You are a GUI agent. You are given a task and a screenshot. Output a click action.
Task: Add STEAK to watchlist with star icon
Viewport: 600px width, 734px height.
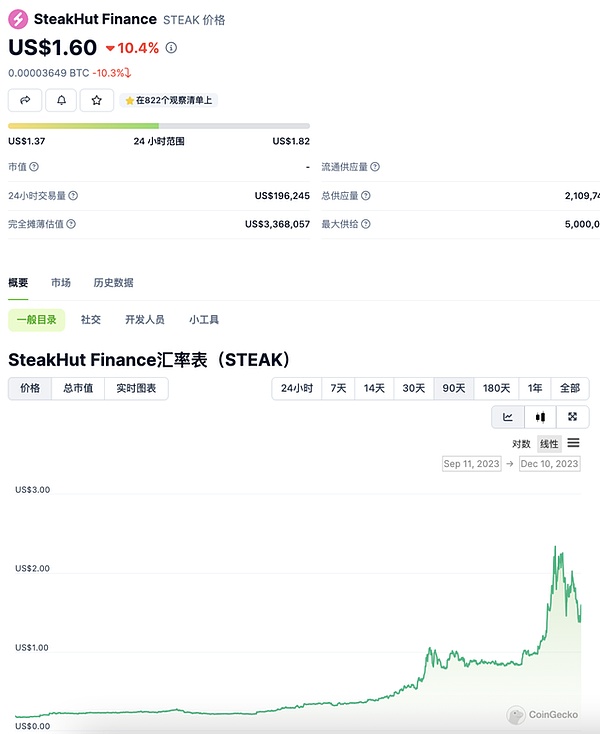[x=96, y=100]
